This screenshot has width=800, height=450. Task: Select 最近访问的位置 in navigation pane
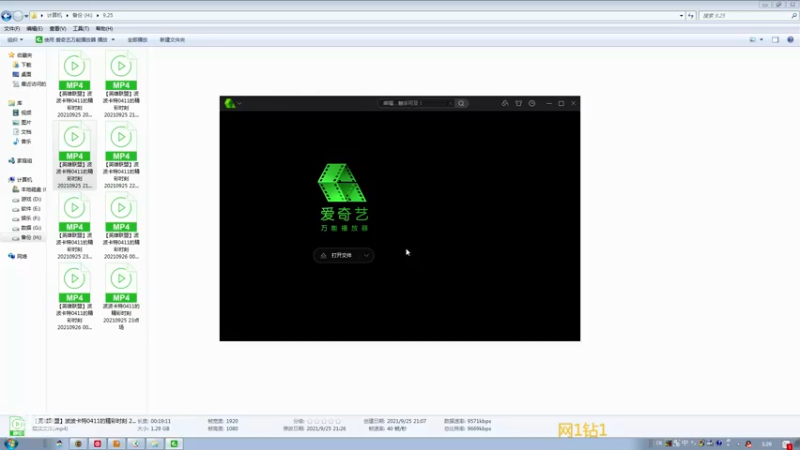29,84
